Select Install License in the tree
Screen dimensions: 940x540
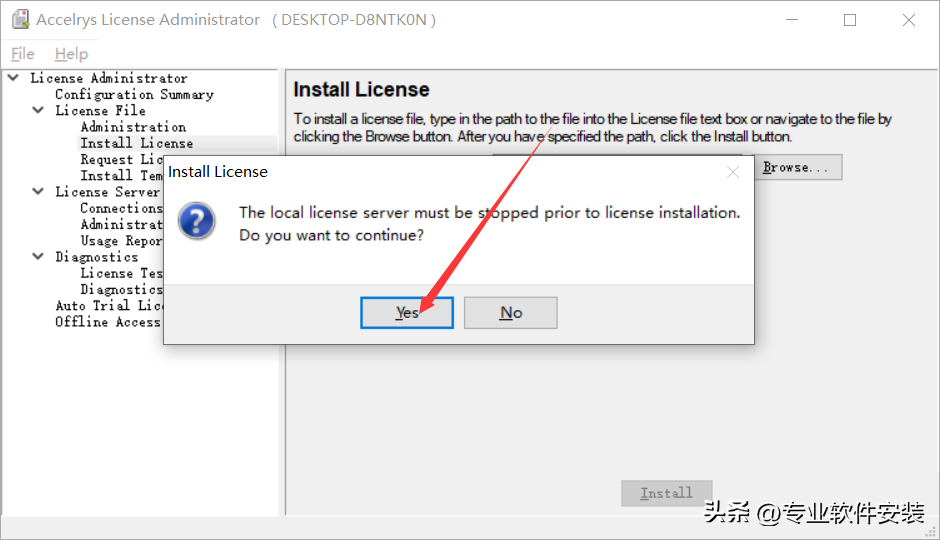tap(137, 143)
